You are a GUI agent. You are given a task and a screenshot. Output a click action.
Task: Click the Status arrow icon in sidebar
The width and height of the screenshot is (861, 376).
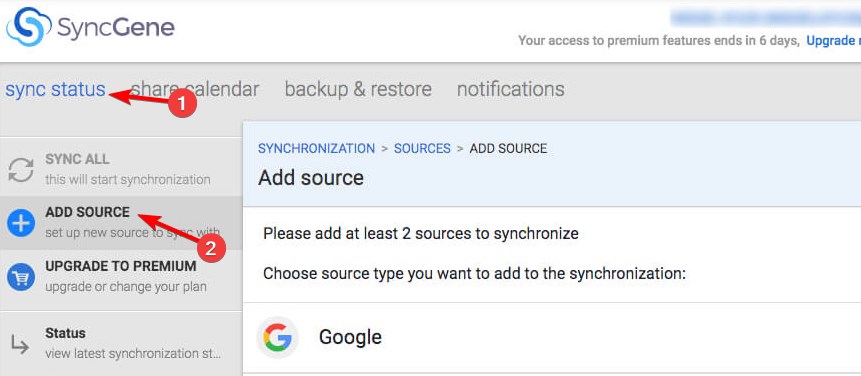point(21,344)
